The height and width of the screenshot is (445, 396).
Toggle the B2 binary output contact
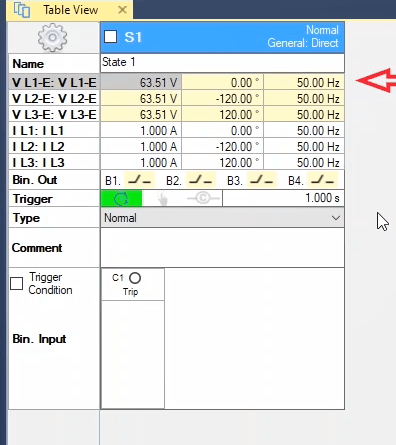(x=201, y=180)
